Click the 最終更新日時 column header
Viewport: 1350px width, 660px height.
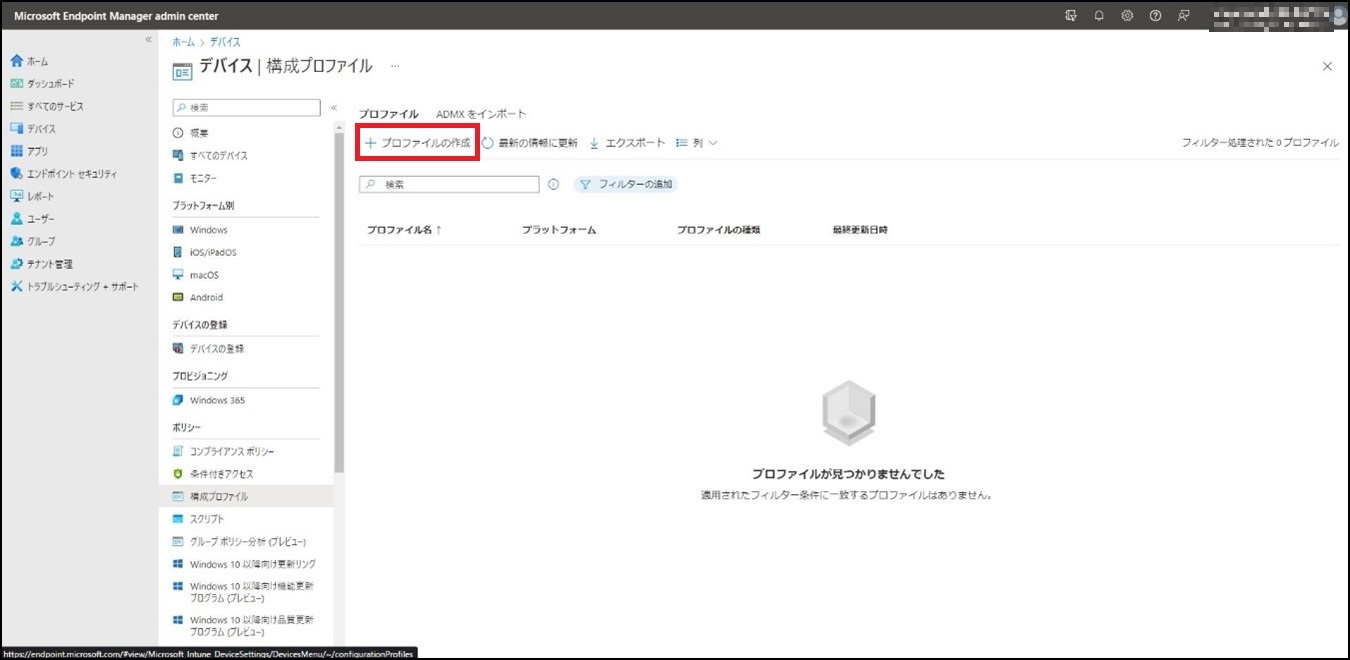click(860, 230)
